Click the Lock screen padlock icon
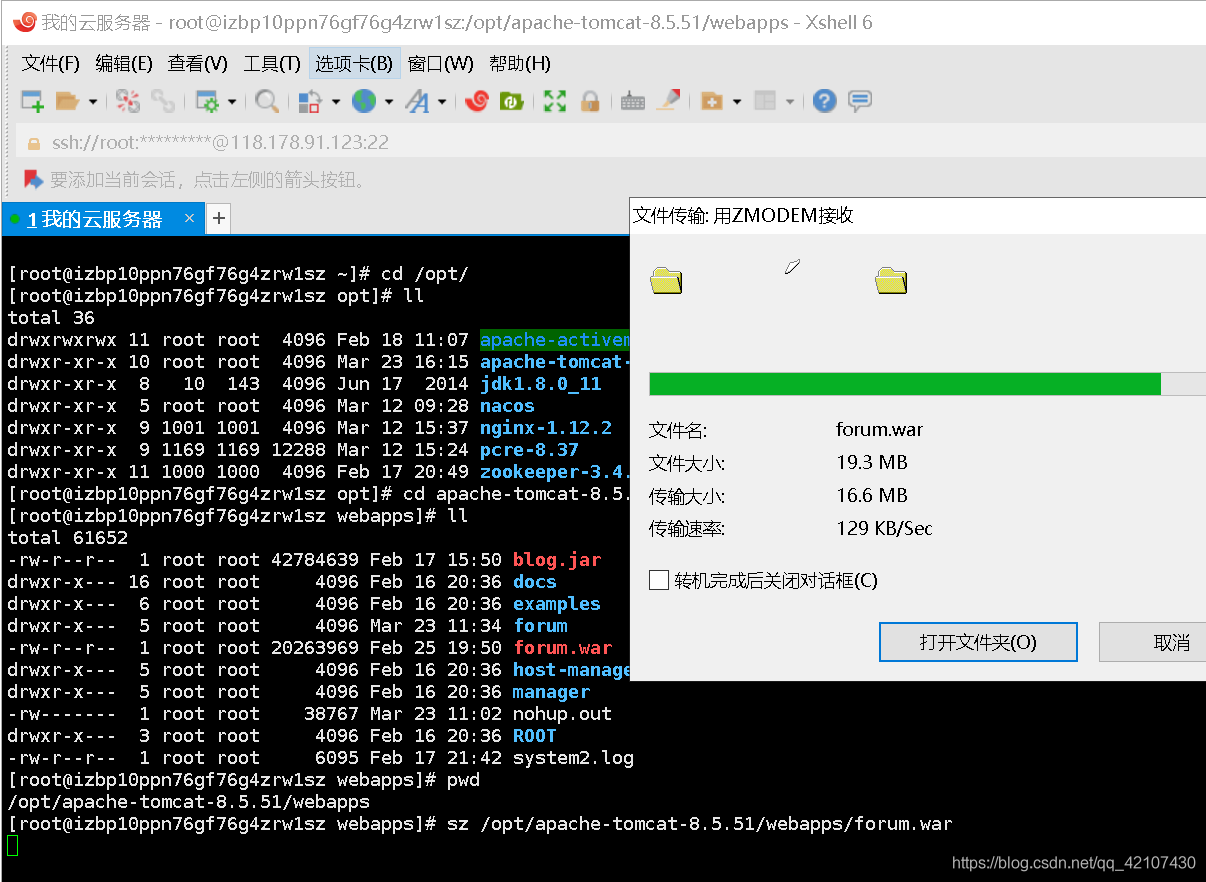 pos(590,101)
